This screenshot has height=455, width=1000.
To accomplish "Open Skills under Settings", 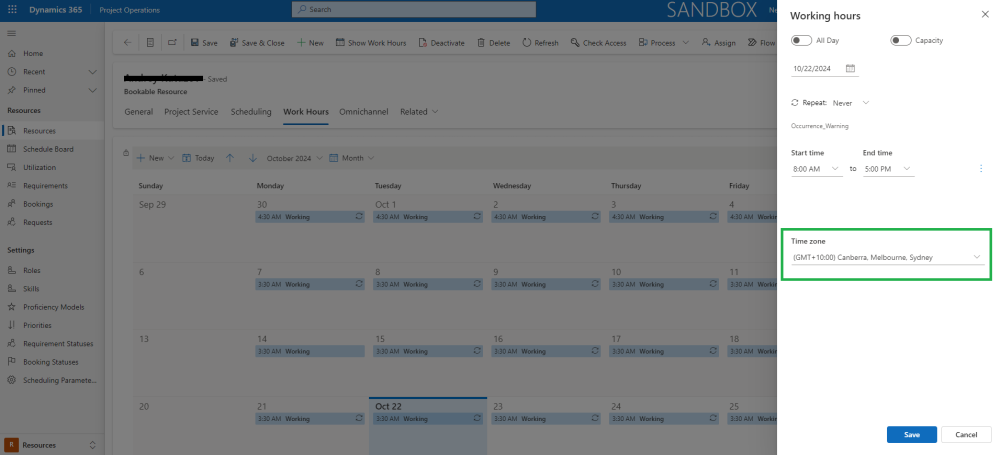I will (x=31, y=288).
